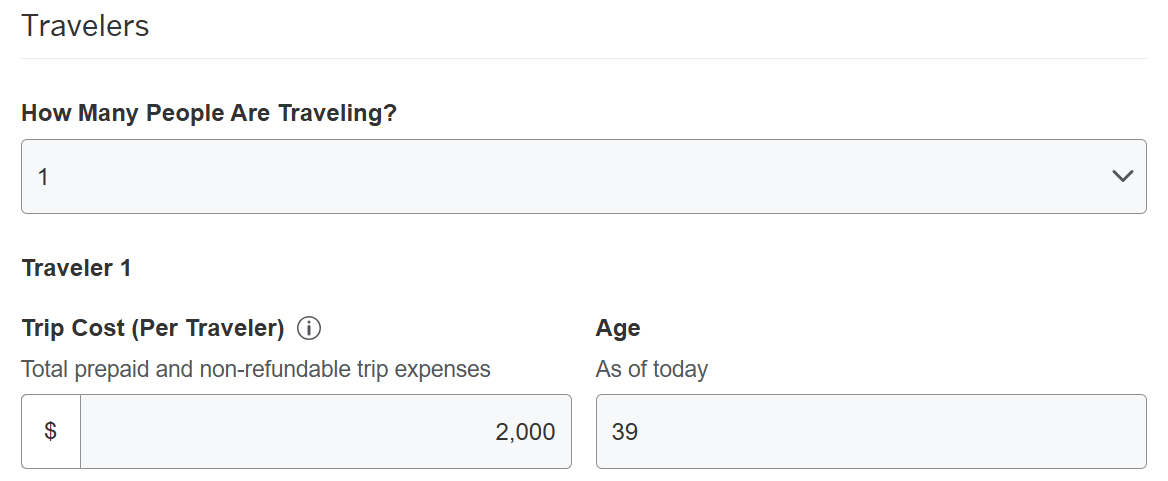
Task: Click the middle of the travelers count dropdown
Action: [x=583, y=176]
